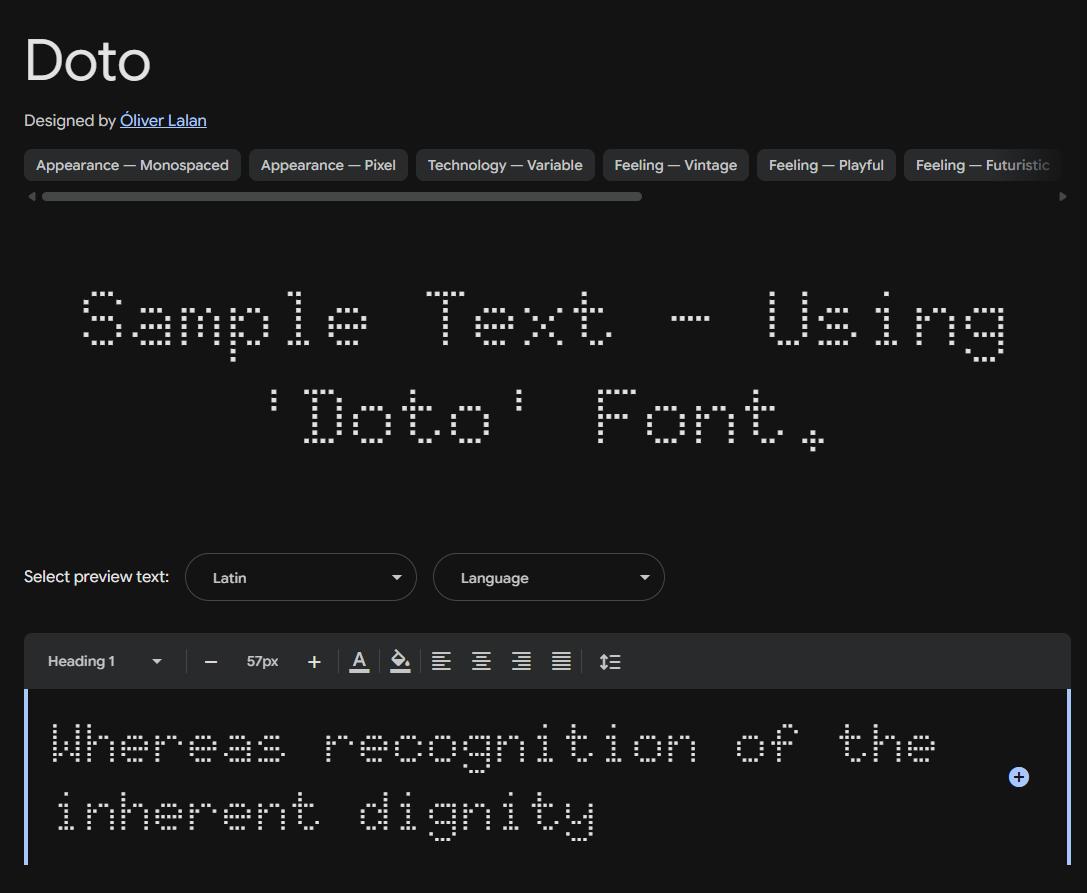Image resolution: width=1087 pixels, height=893 pixels.
Task: Center align the text
Action: point(481,661)
